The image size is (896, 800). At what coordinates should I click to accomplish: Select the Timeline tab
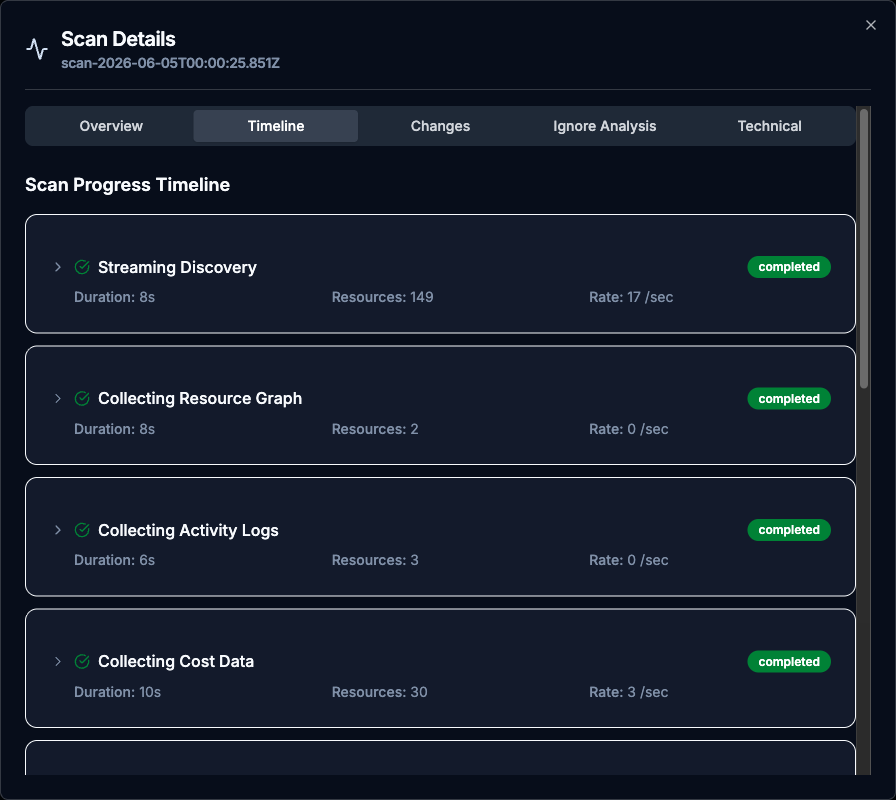click(276, 126)
